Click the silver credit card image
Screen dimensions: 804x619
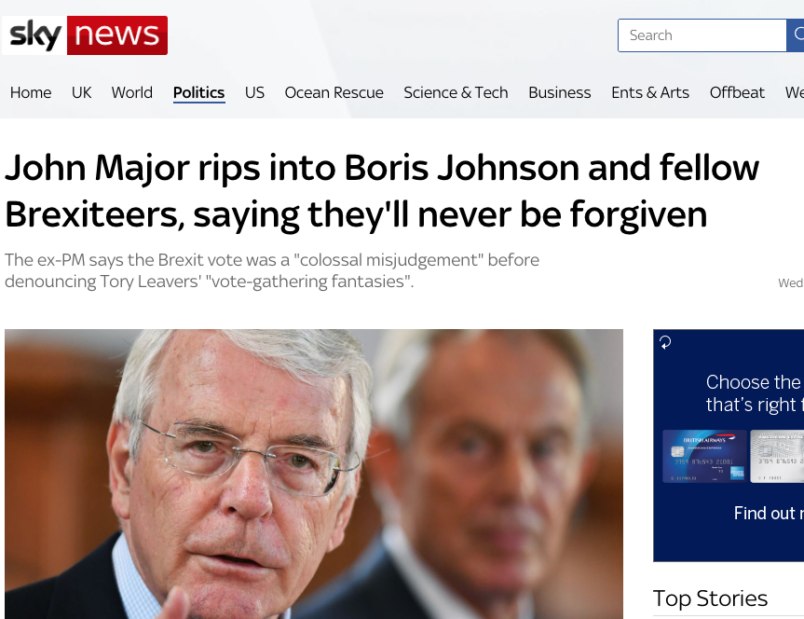[x=777, y=456]
